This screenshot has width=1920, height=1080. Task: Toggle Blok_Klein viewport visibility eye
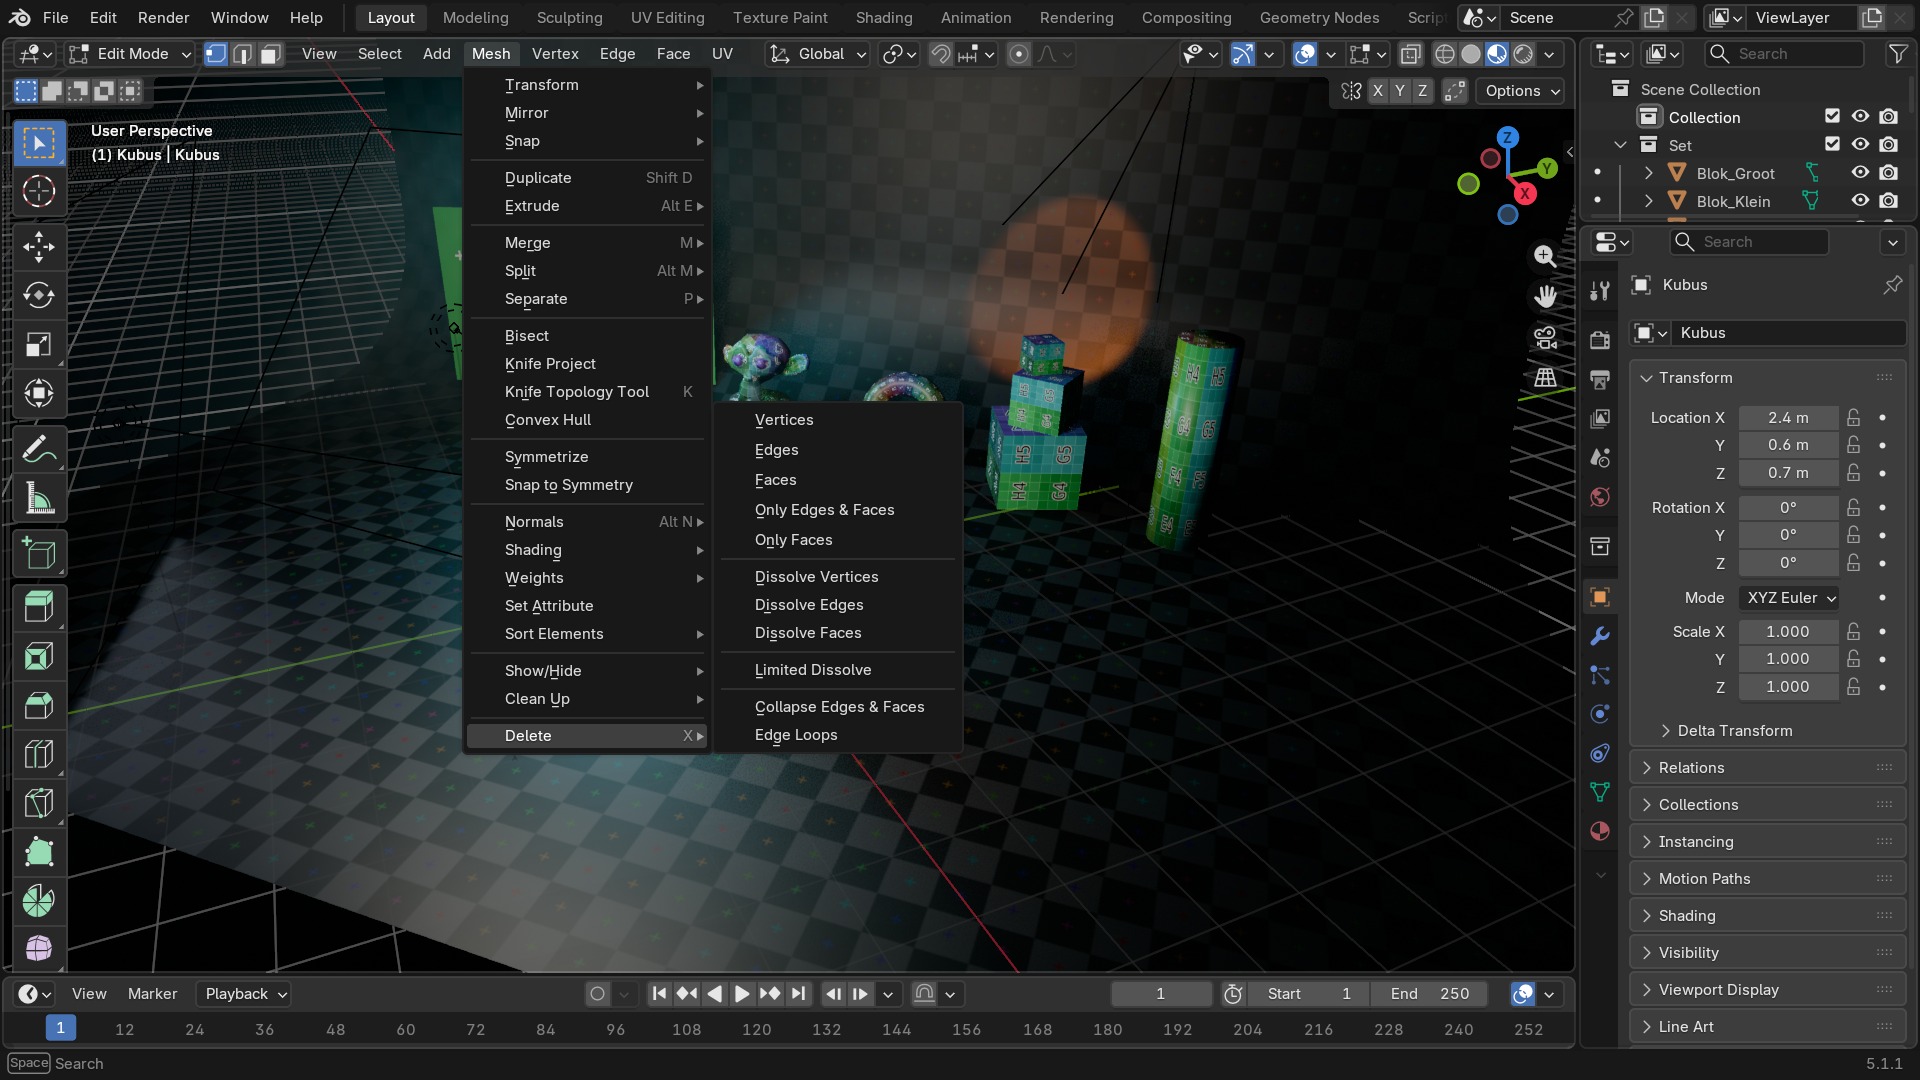click(1860, 201)
